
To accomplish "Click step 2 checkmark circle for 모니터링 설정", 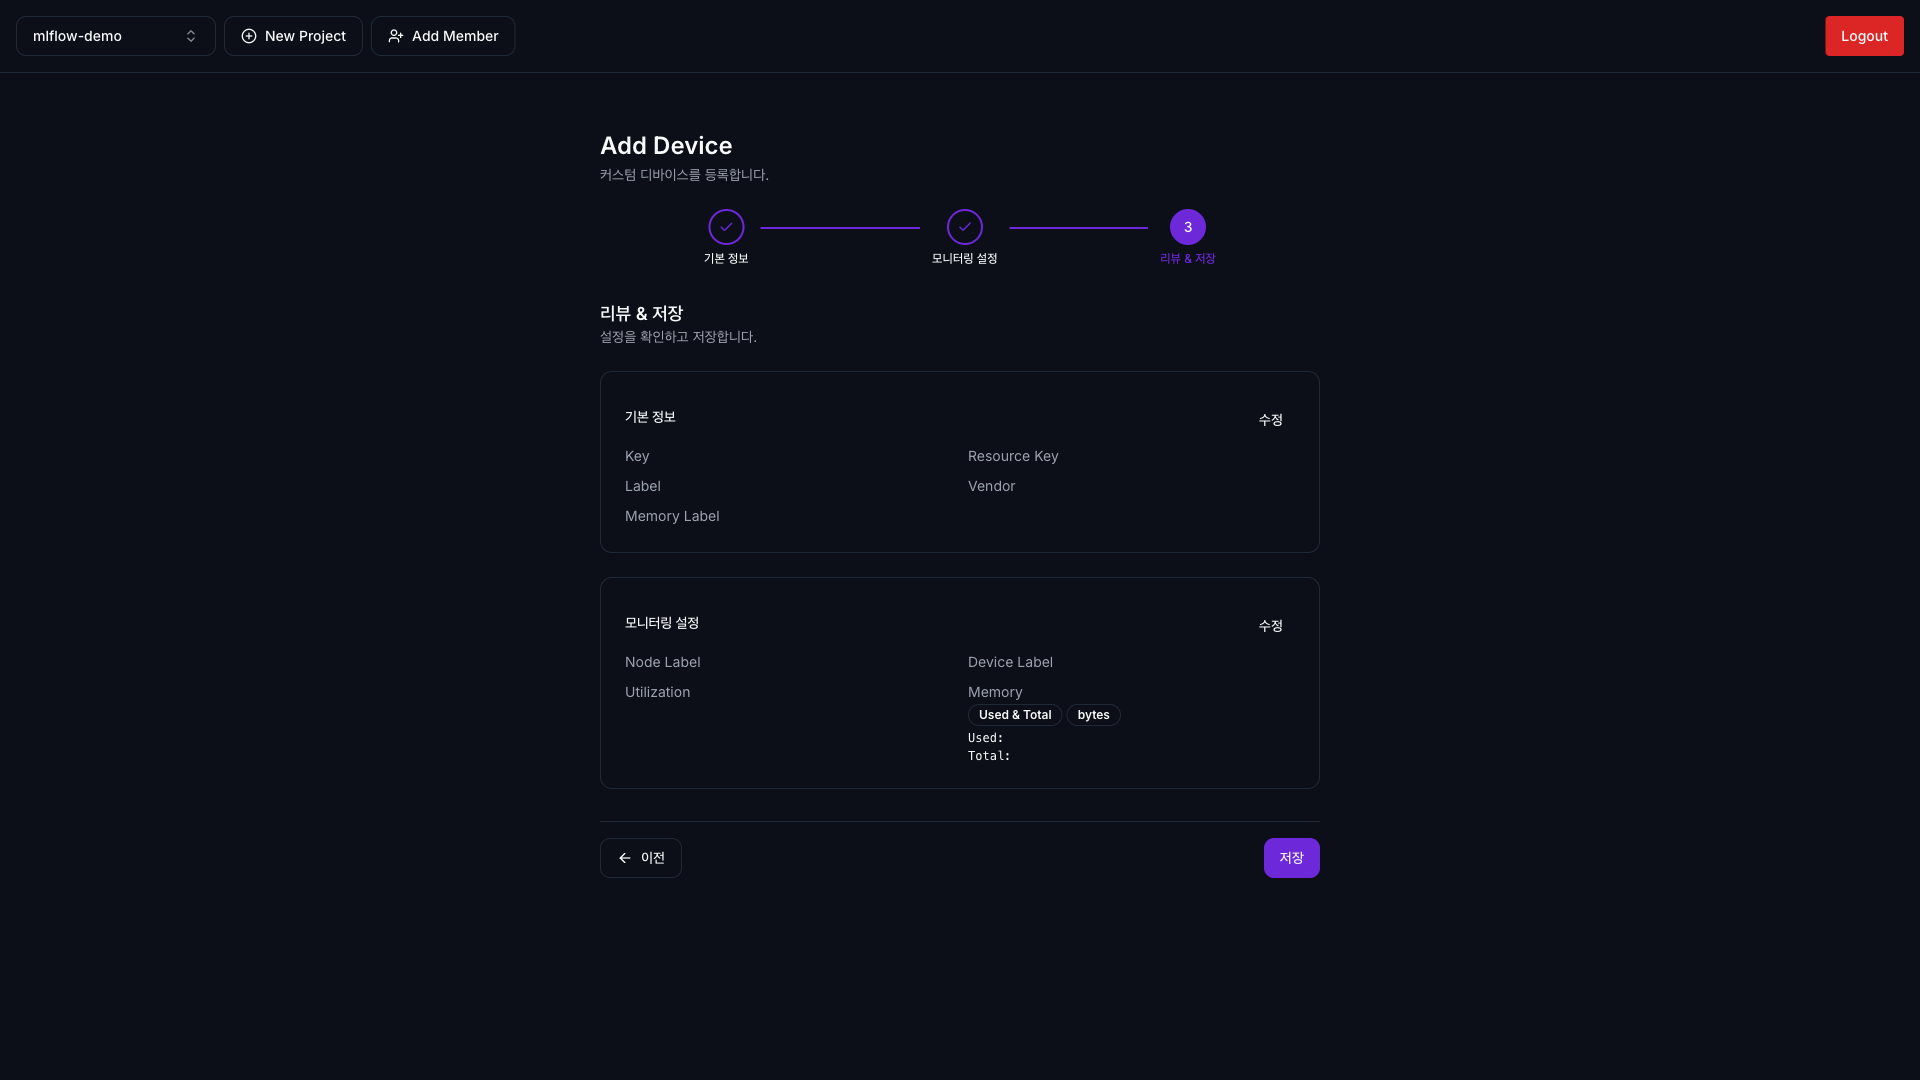I will [965, 227].
